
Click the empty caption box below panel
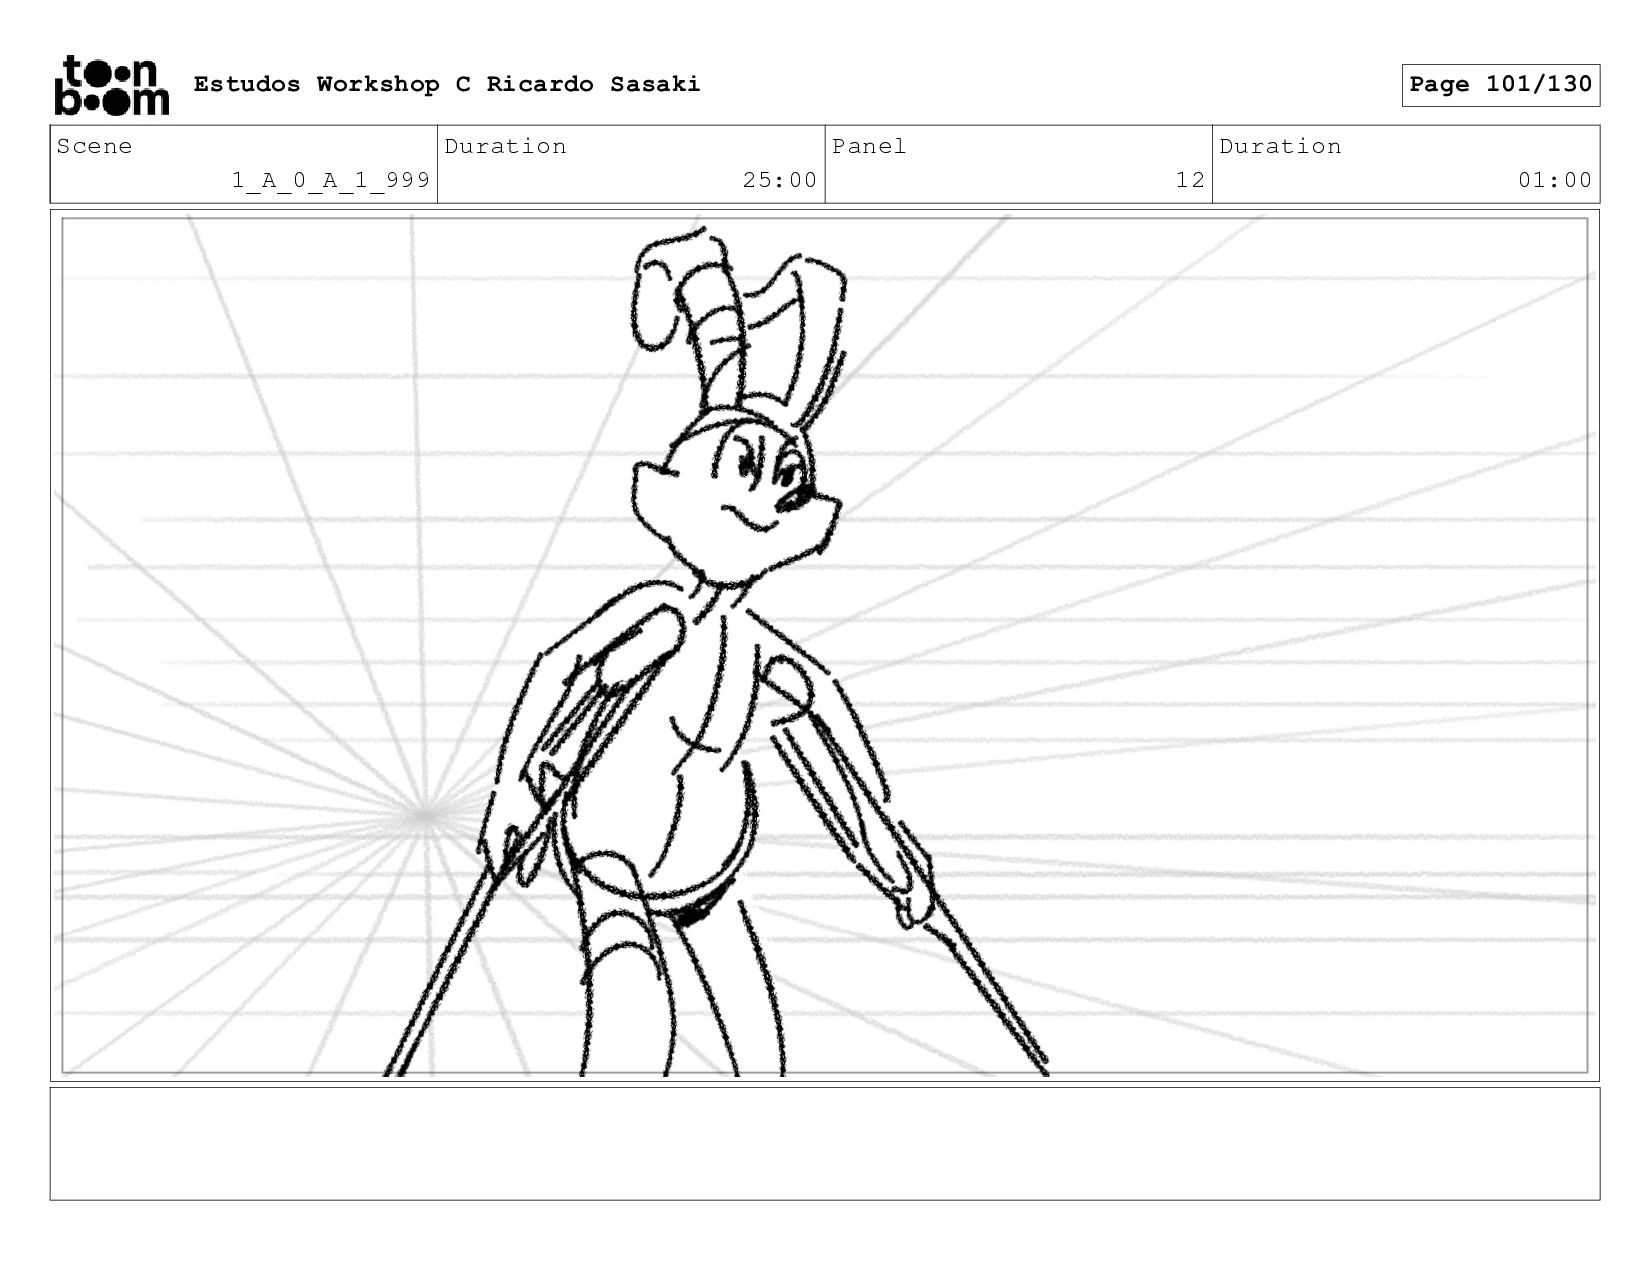pyautogui.click(x=825, y=1144)
